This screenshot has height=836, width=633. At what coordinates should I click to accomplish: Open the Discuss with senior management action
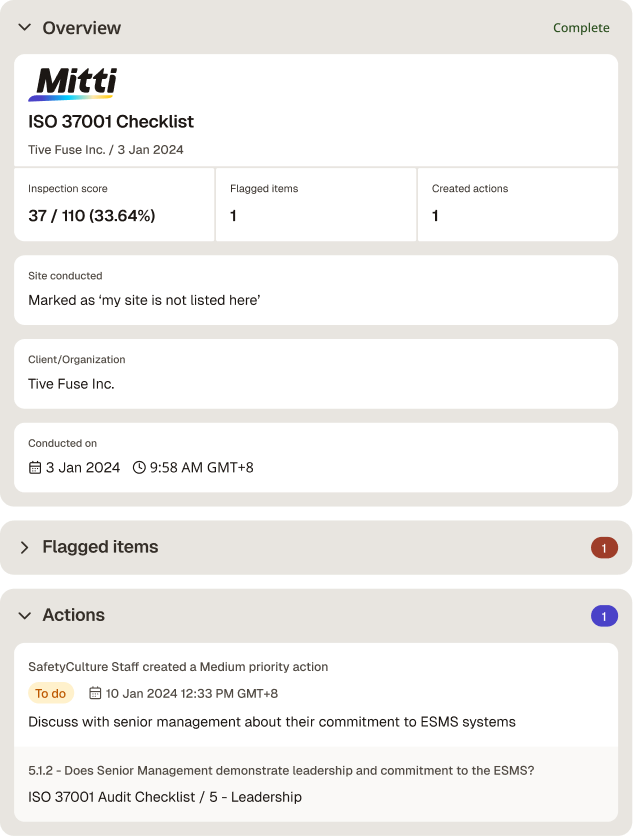tap(272, 722)
